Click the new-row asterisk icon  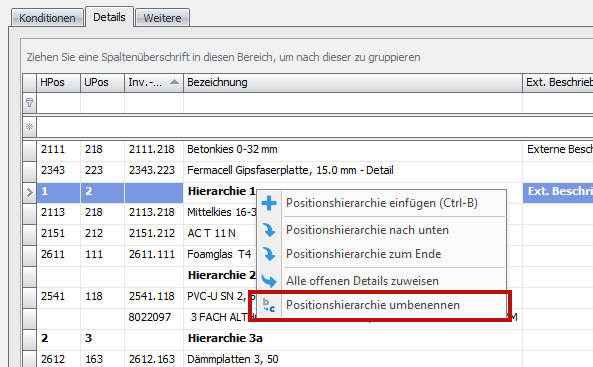tap(29, 127)
